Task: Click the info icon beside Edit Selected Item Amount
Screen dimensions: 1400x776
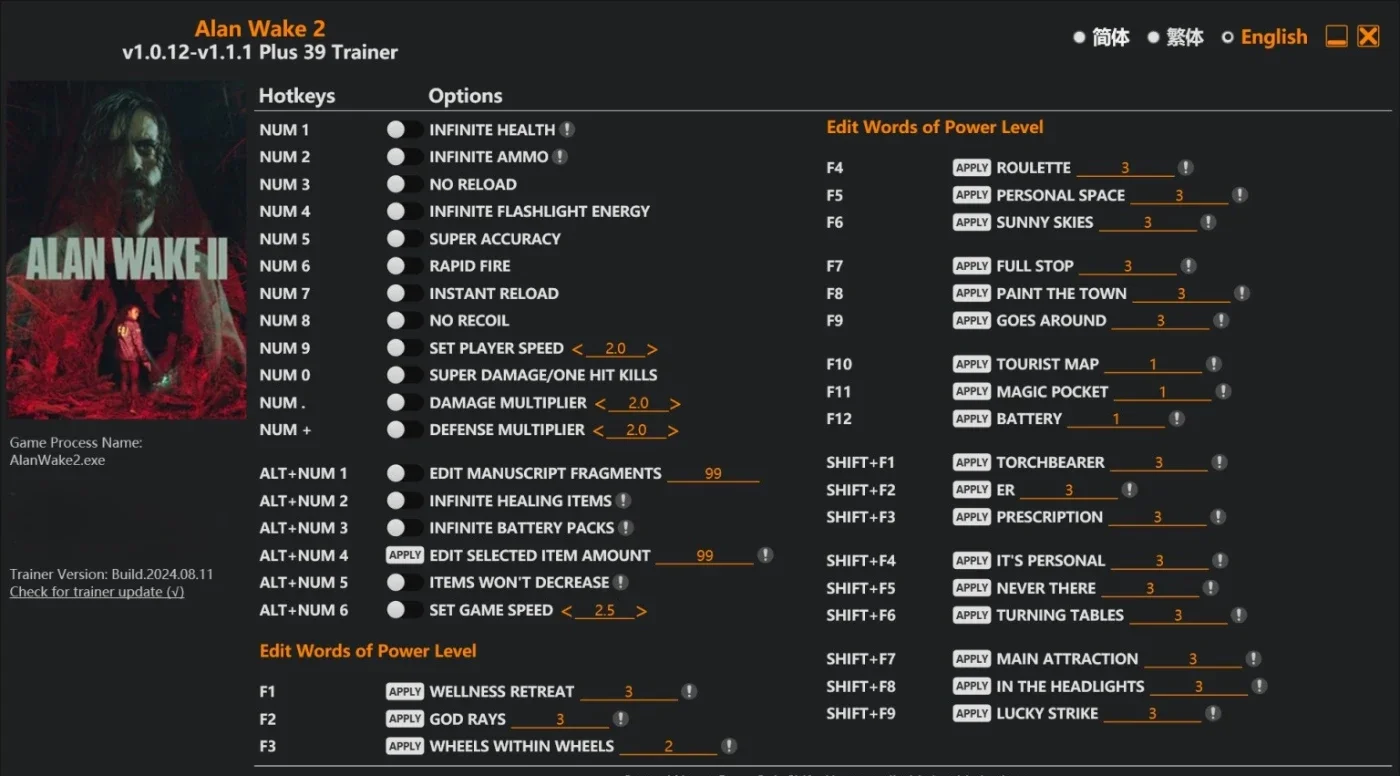Action: pos(765,554)
